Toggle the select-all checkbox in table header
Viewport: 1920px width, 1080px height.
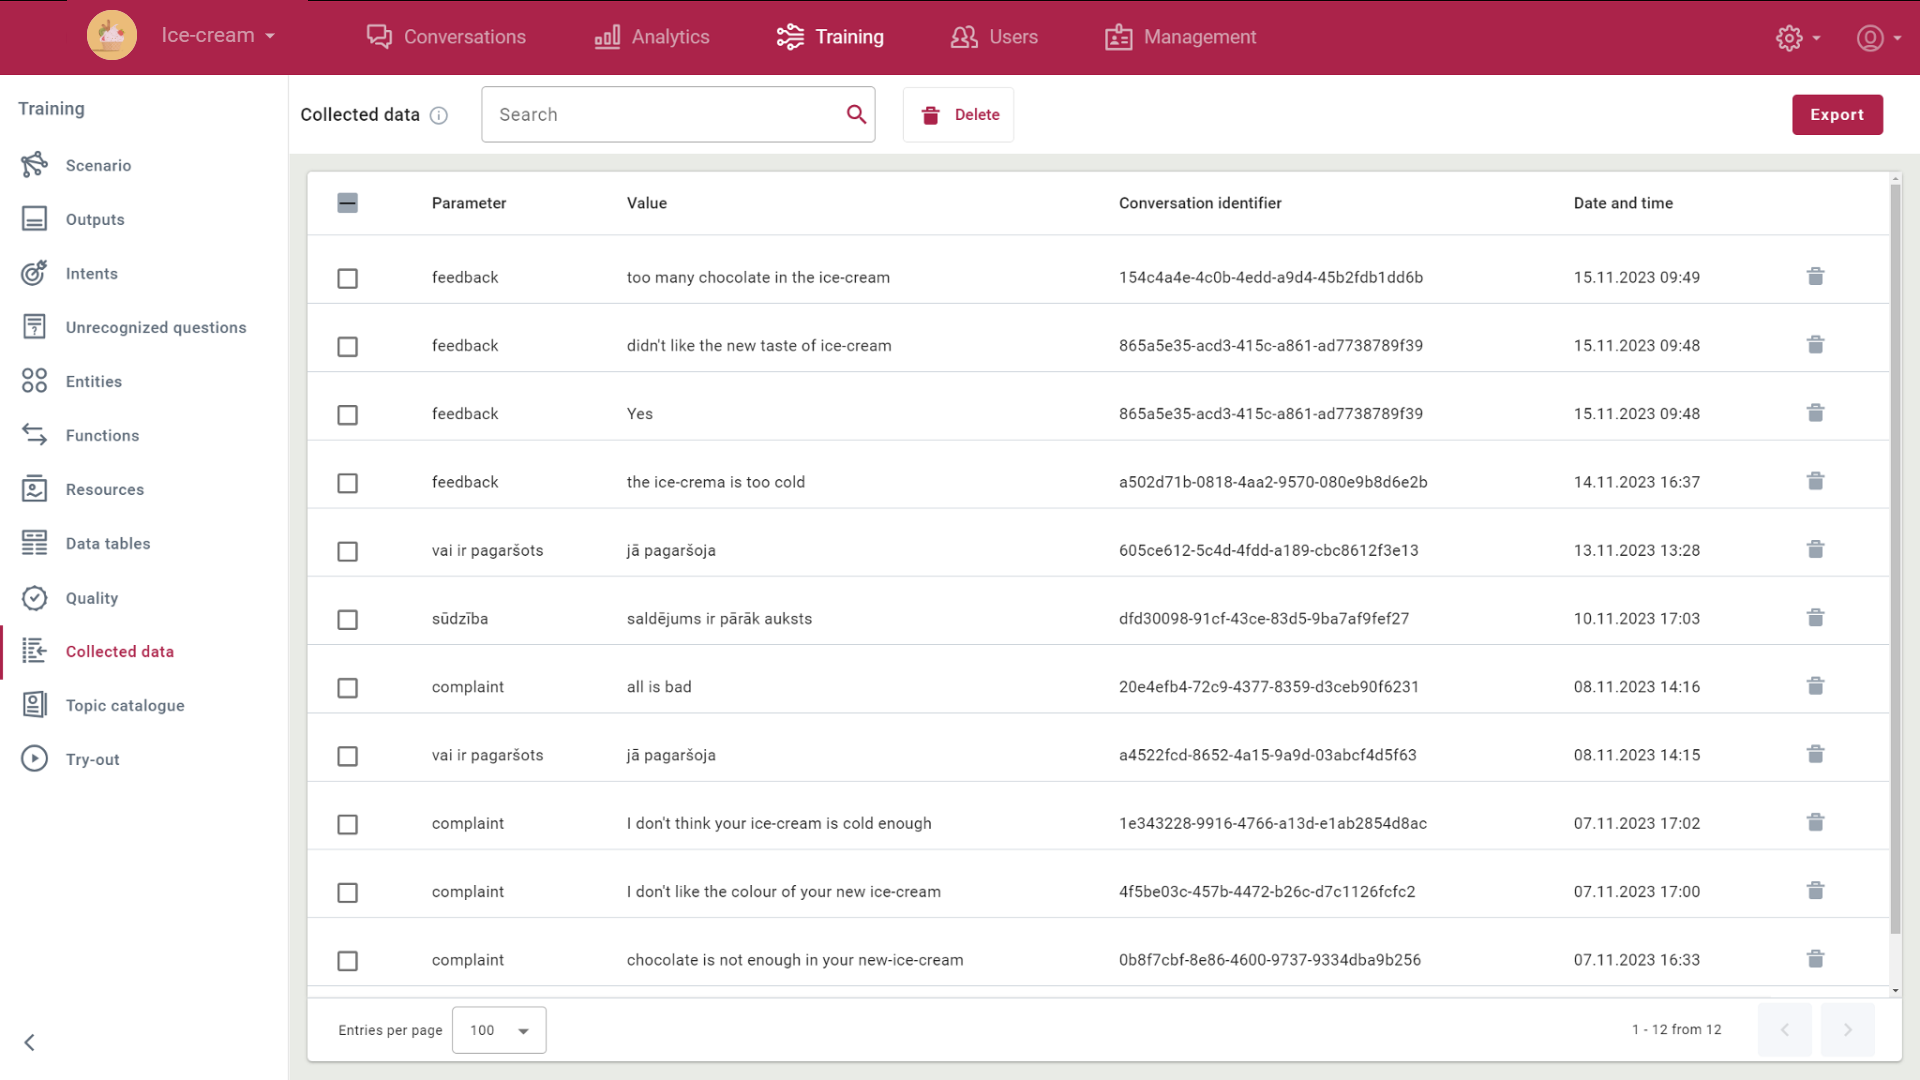pos(347,202)
